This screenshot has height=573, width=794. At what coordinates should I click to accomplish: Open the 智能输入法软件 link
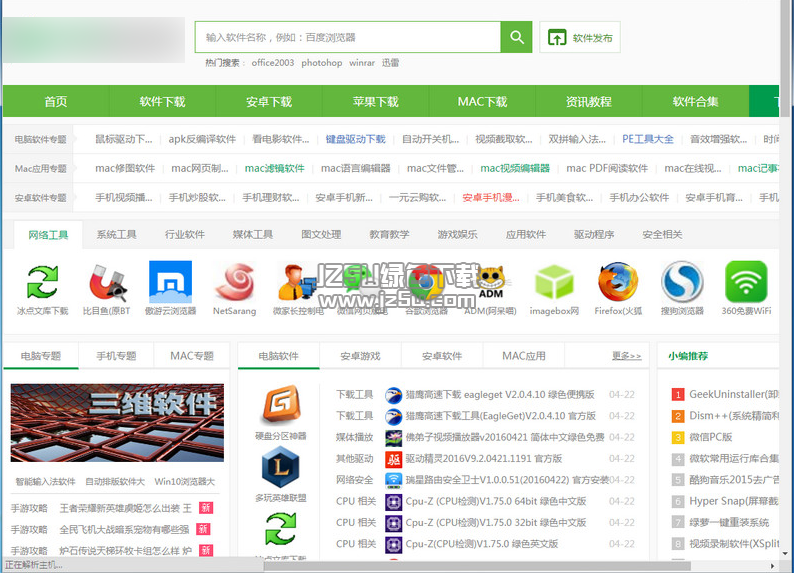(46, 481)
